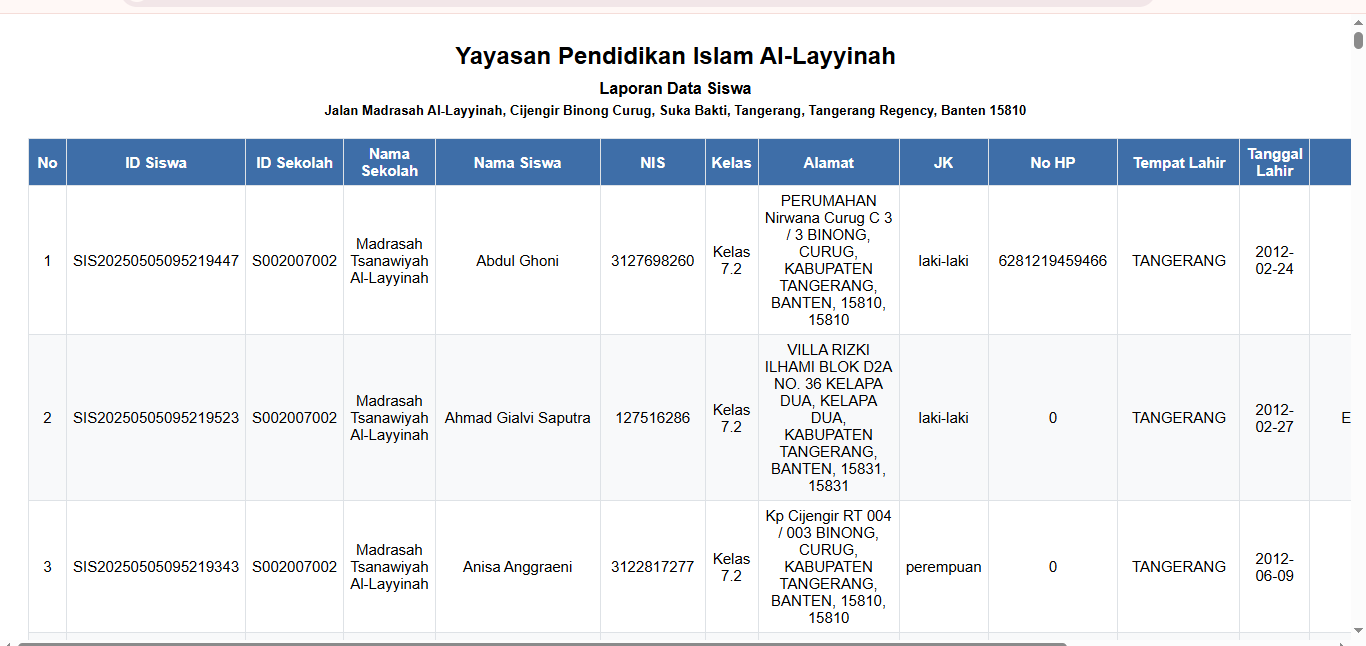Select the row for Abdul Ghoni

point(516,261)
